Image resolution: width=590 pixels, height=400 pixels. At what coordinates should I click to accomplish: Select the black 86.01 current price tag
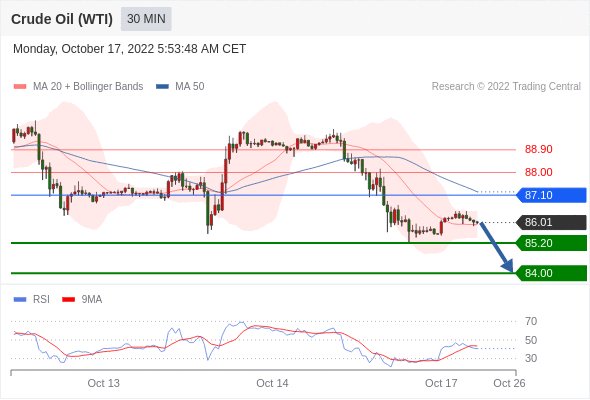551,222
